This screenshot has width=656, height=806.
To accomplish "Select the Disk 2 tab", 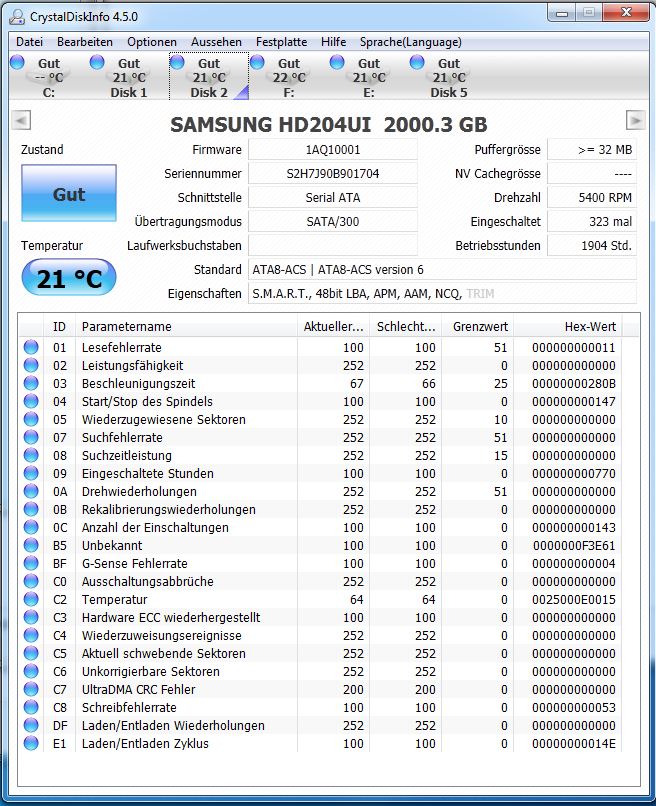I will (209, 77).
